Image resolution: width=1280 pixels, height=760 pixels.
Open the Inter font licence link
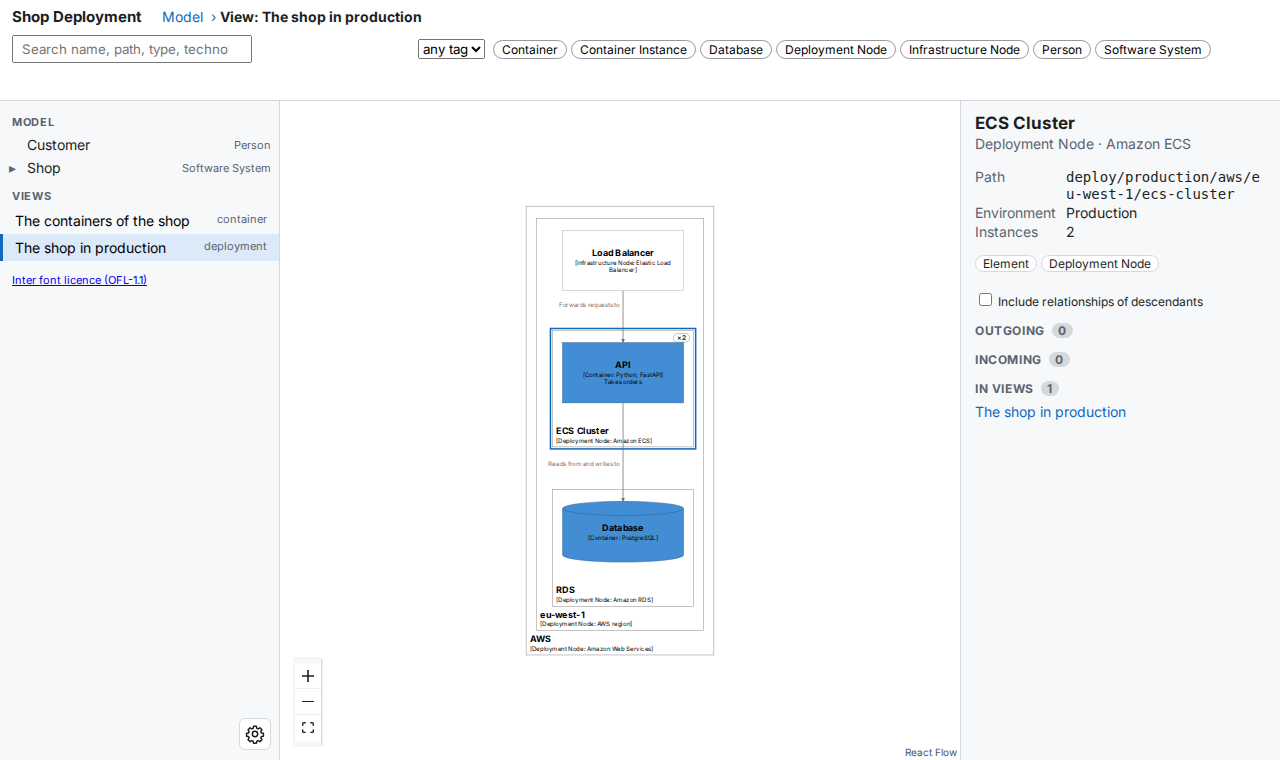tap(79, 280)
